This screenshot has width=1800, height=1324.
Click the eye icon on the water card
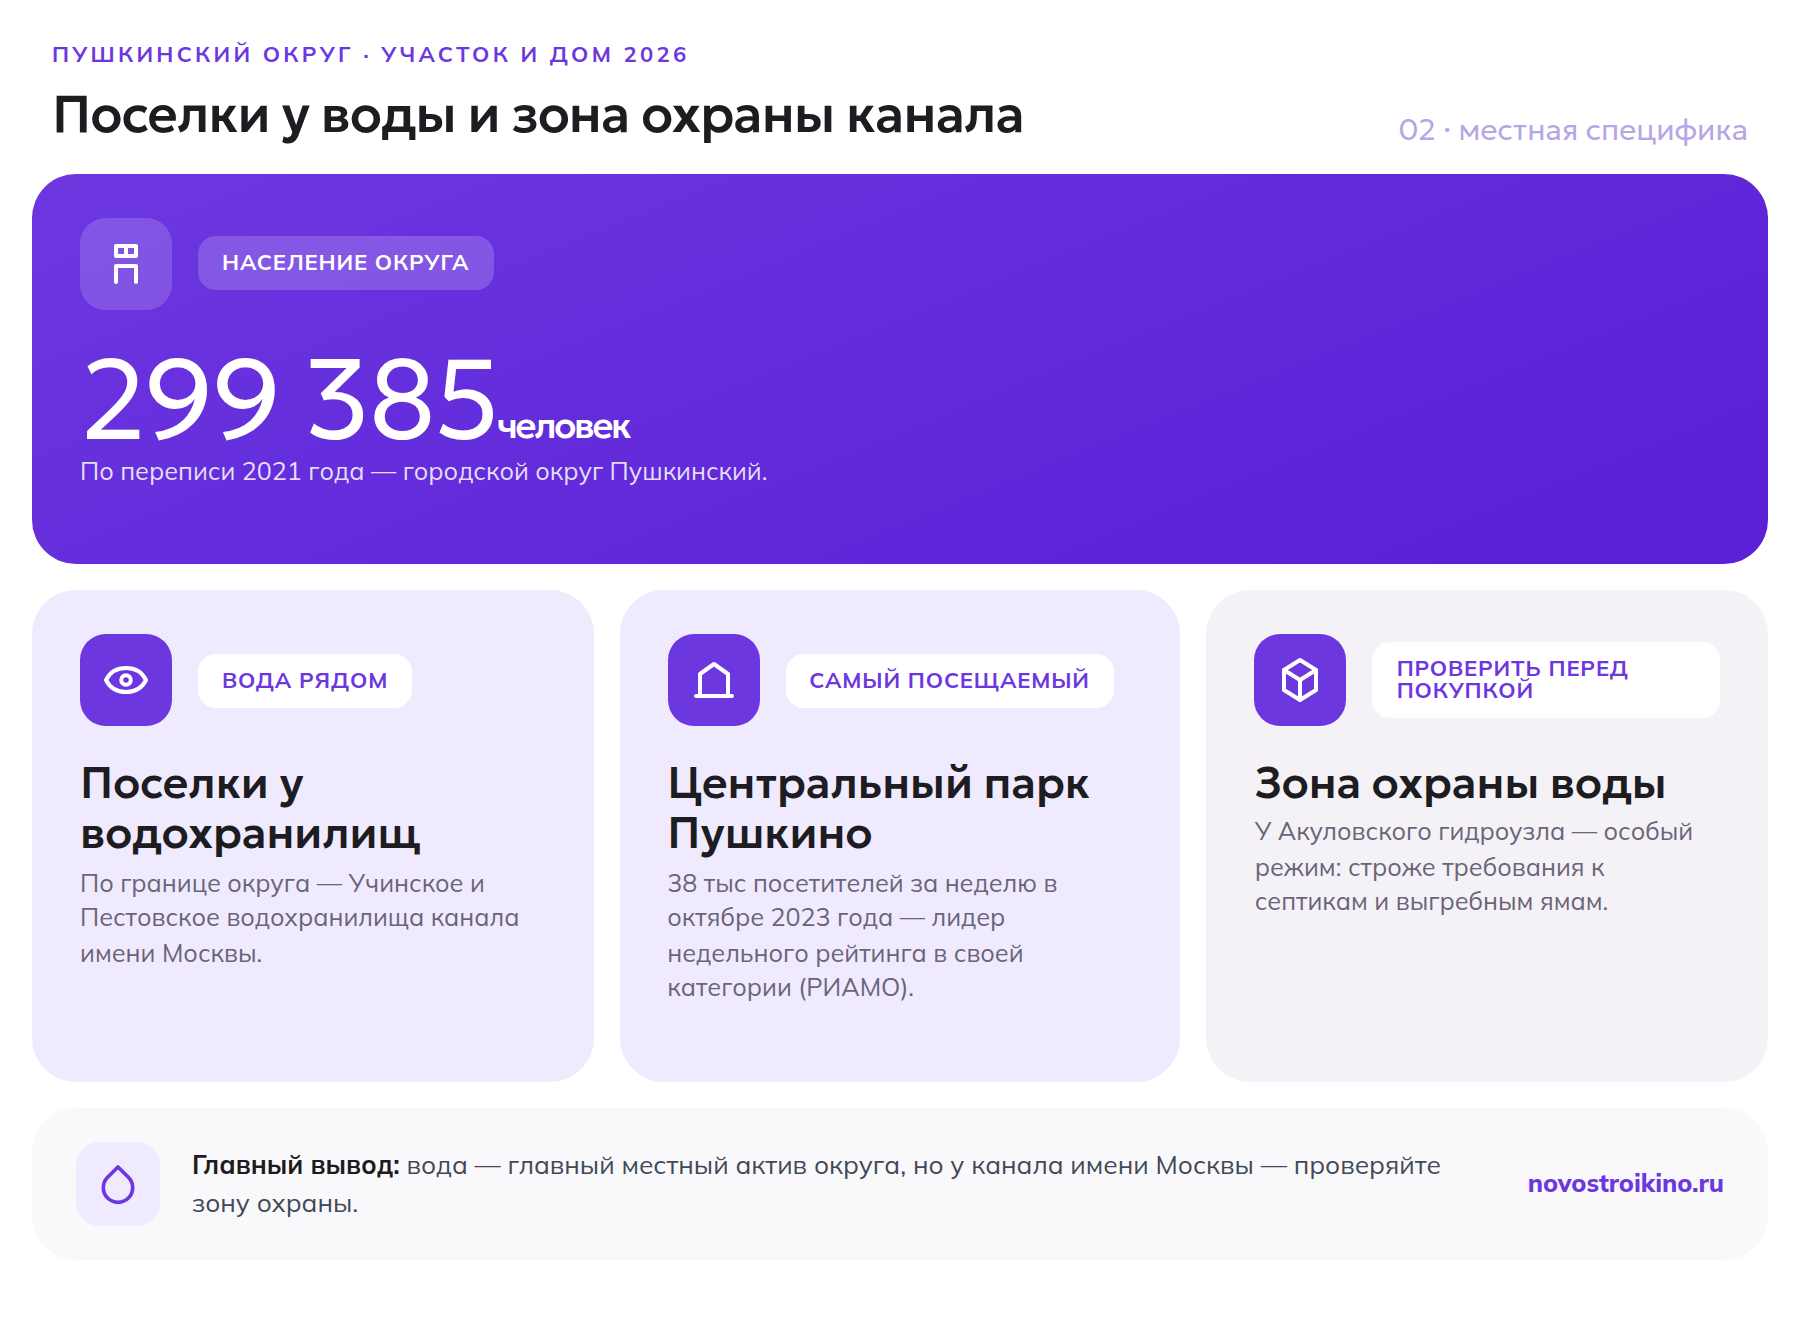coord(126,680)
